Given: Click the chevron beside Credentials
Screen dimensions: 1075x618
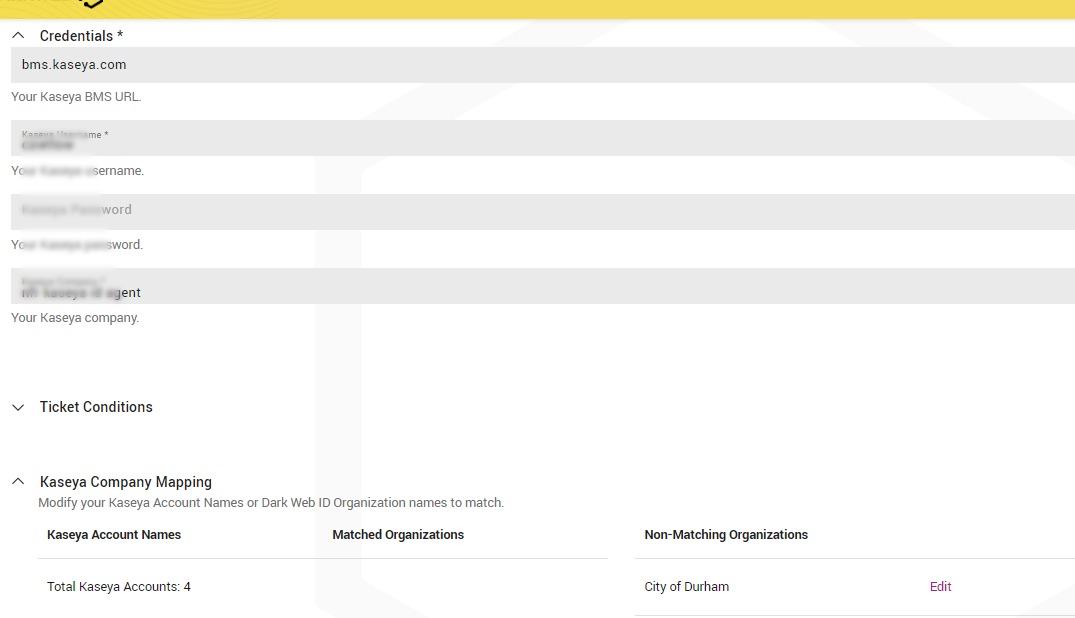Looking at the screenshot, I should pyautogui.click(x=17, y=34).
